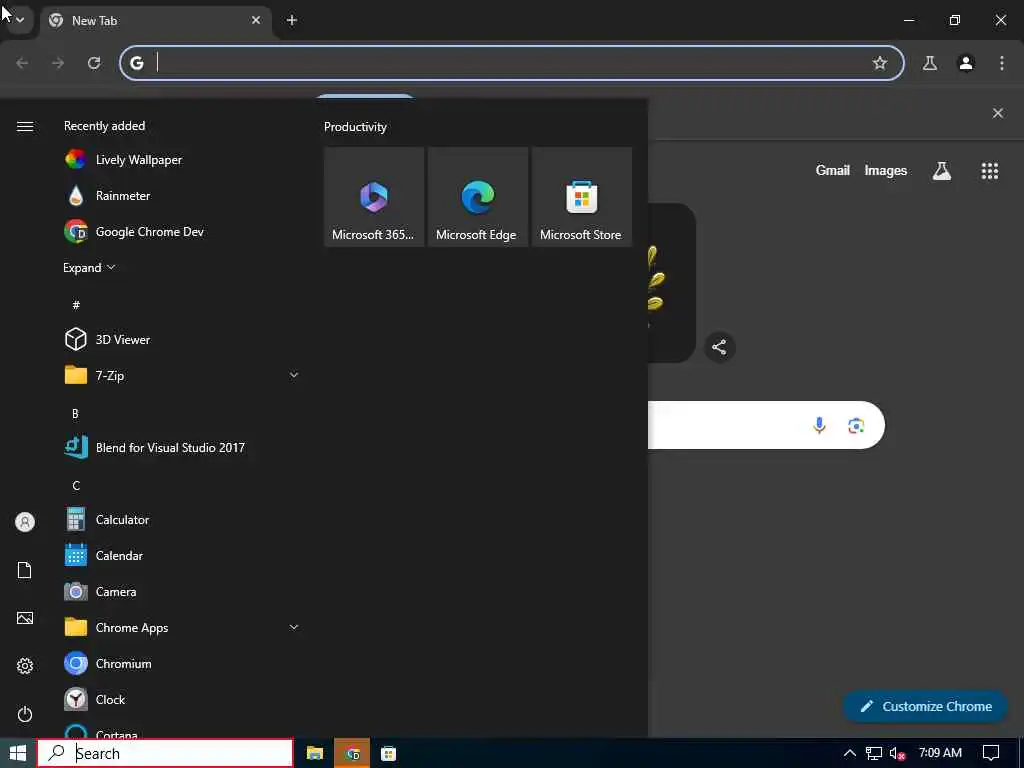Click the Google search box
The image size is (1024, 768).
(x=766, y=425)
